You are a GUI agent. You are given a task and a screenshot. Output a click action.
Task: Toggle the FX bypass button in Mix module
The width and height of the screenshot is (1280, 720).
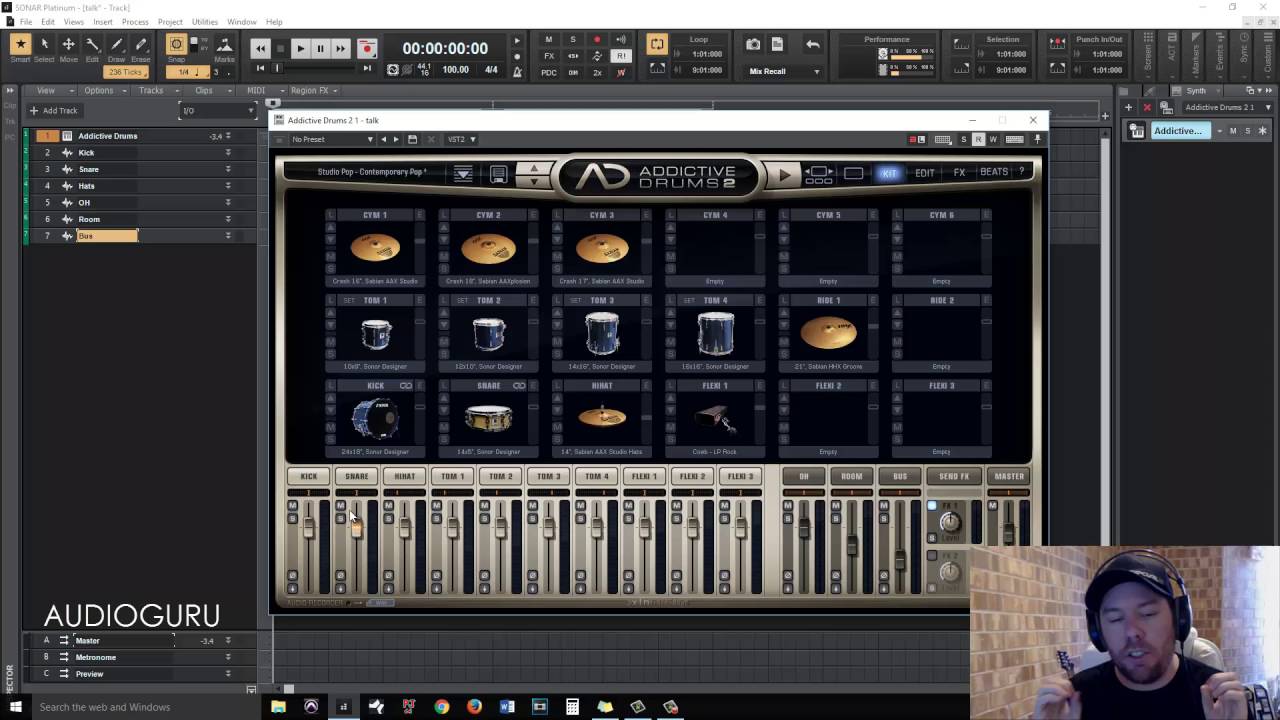548,56
